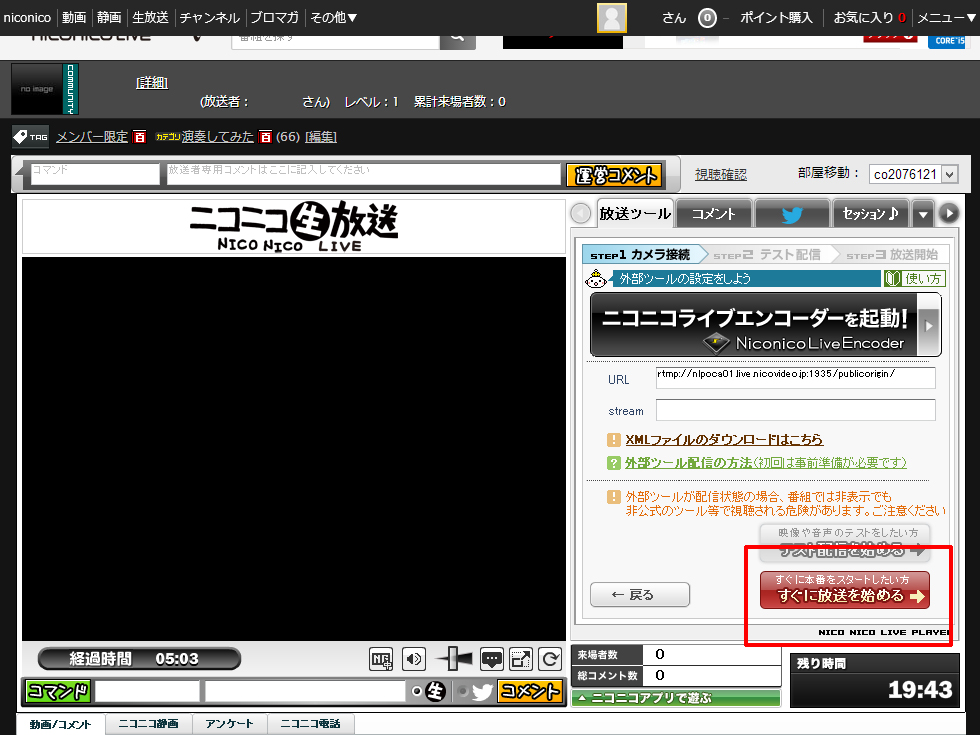This screenshot has height=735, width=980.
Task: Open dictionary icon beside メンバー限定
Action: (x=139, y=136)
